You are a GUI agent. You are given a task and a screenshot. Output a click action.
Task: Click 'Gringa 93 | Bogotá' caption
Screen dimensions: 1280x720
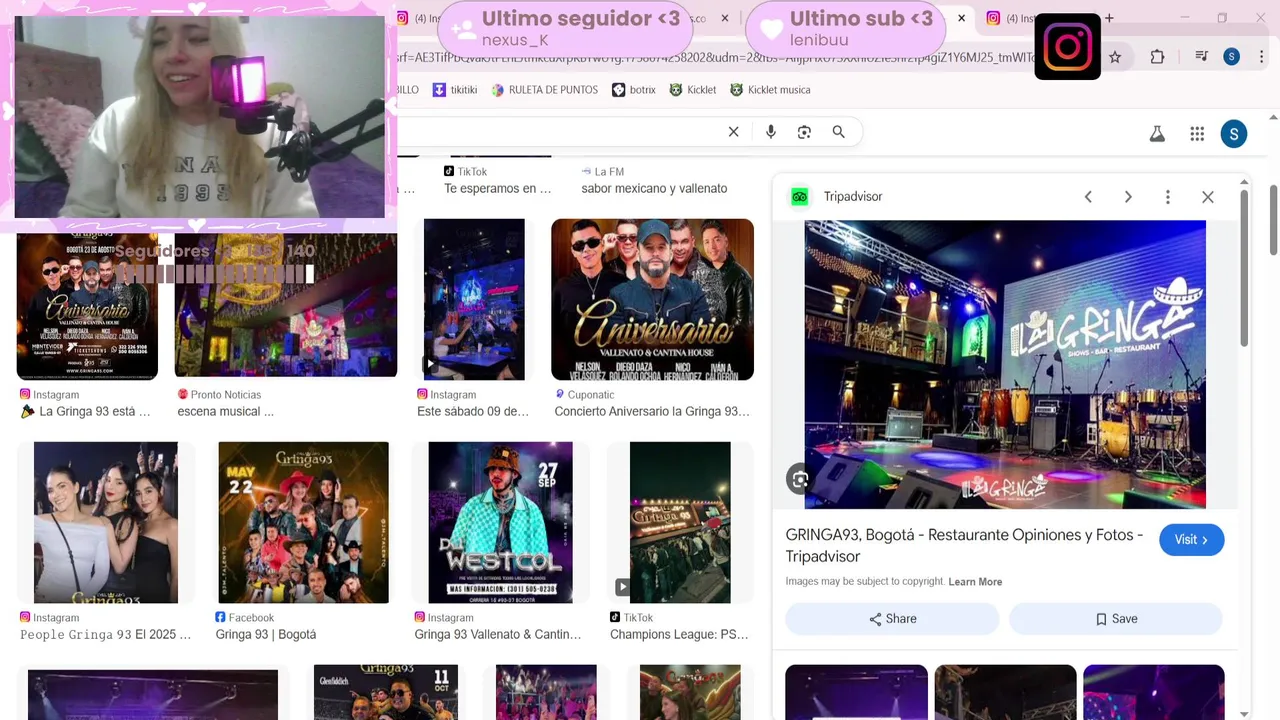(x=266, y=635)
